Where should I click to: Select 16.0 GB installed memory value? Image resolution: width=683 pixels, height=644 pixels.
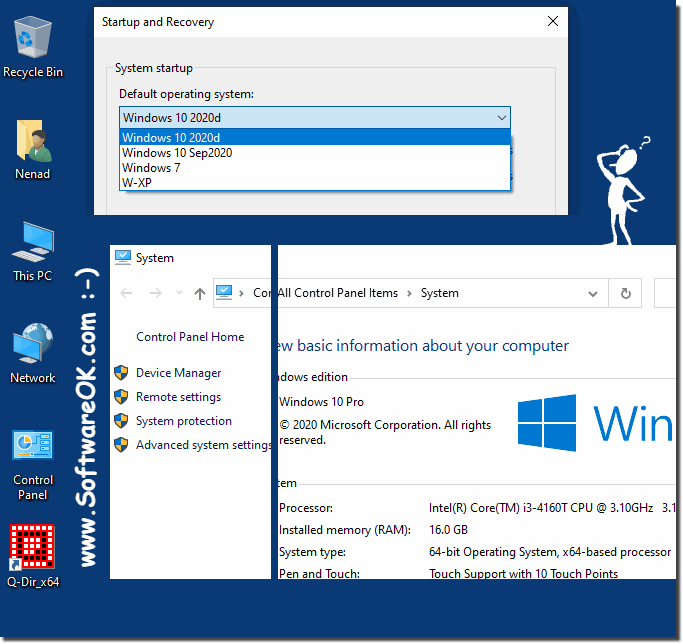click(448, 530)
